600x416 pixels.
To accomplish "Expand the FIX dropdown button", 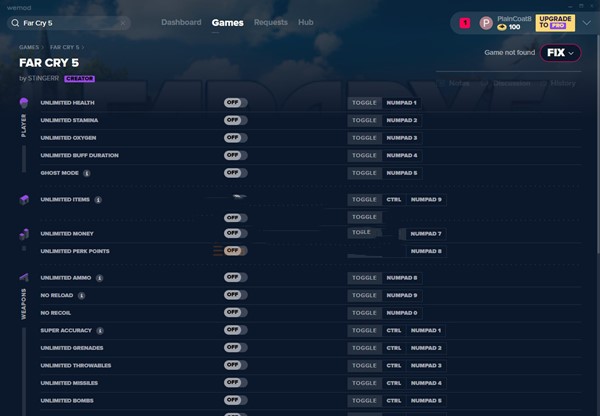I will [x=559, y=53].
